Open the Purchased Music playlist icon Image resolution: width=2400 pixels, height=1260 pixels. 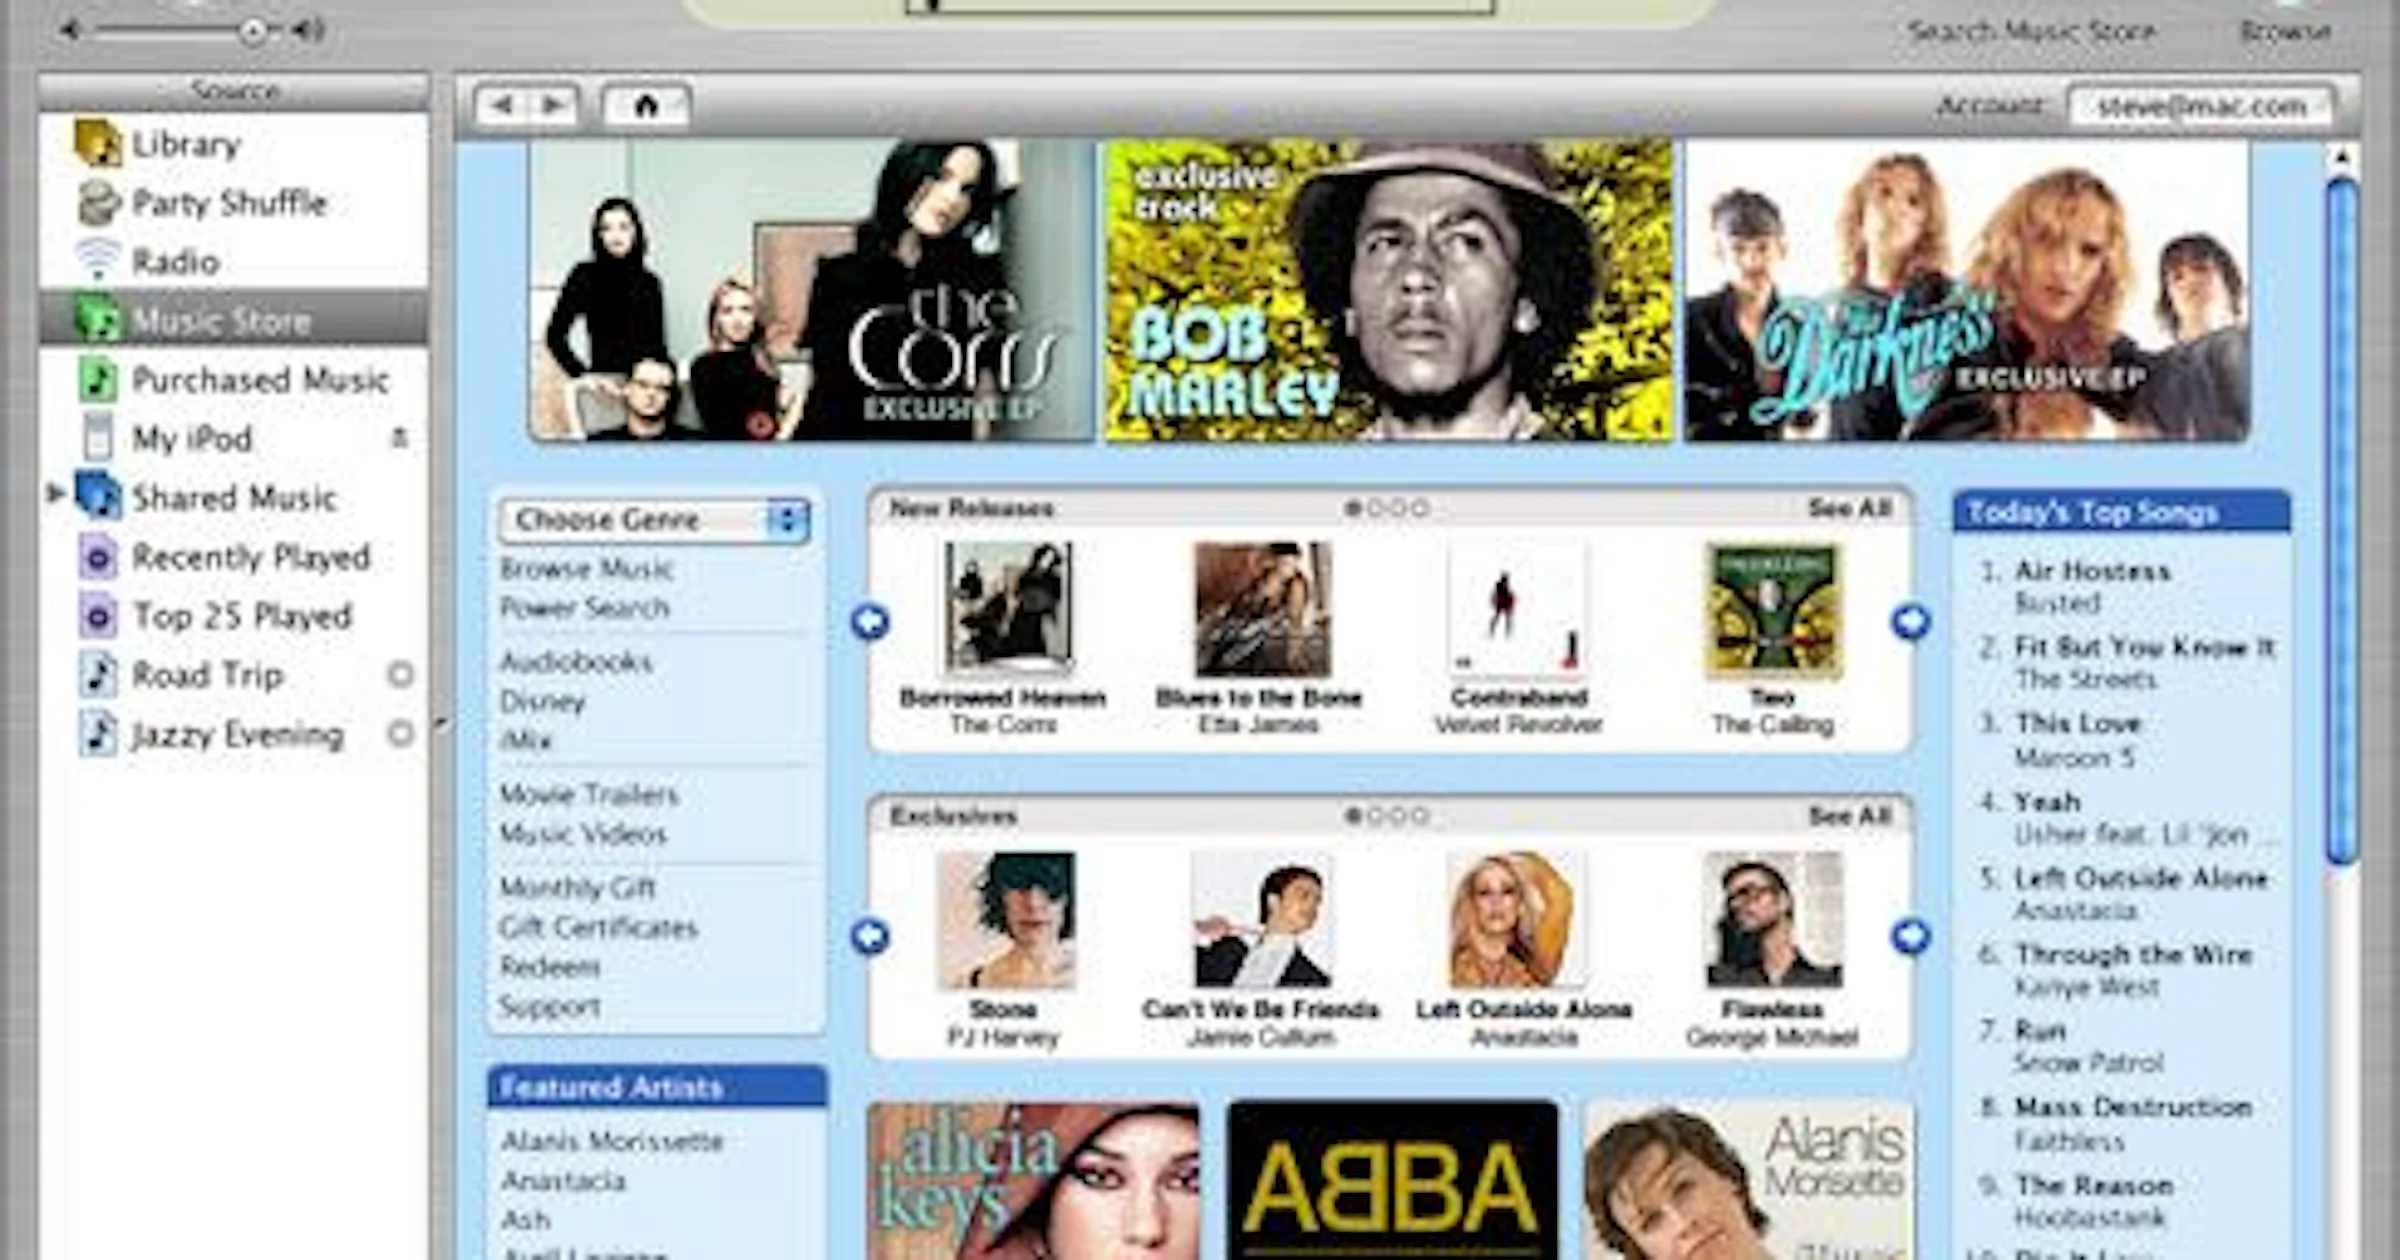click(x=98, y=379)
